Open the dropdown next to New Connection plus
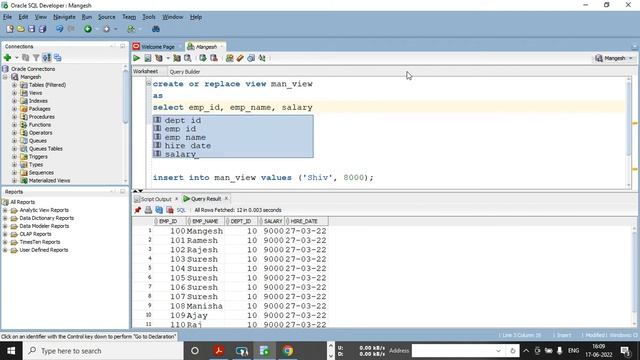The image size is (640, 360). pos(17,58)
